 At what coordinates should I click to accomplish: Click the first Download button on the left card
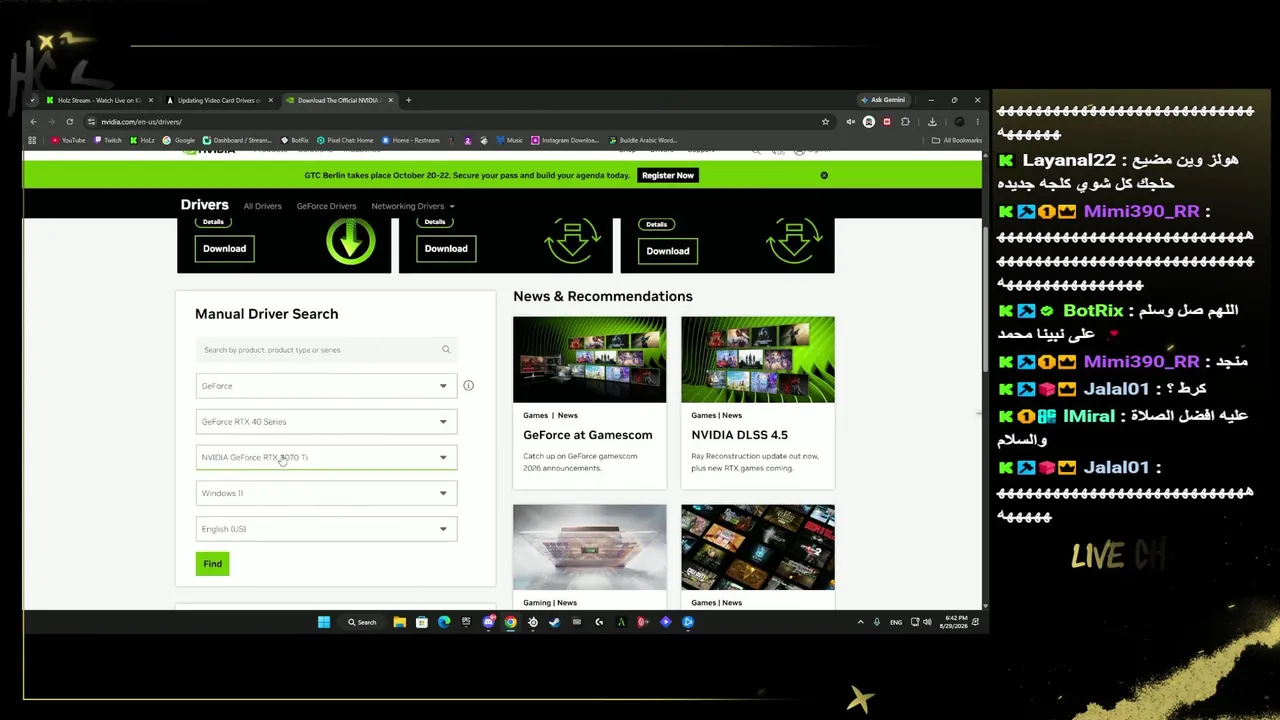(x=224, y=249)
